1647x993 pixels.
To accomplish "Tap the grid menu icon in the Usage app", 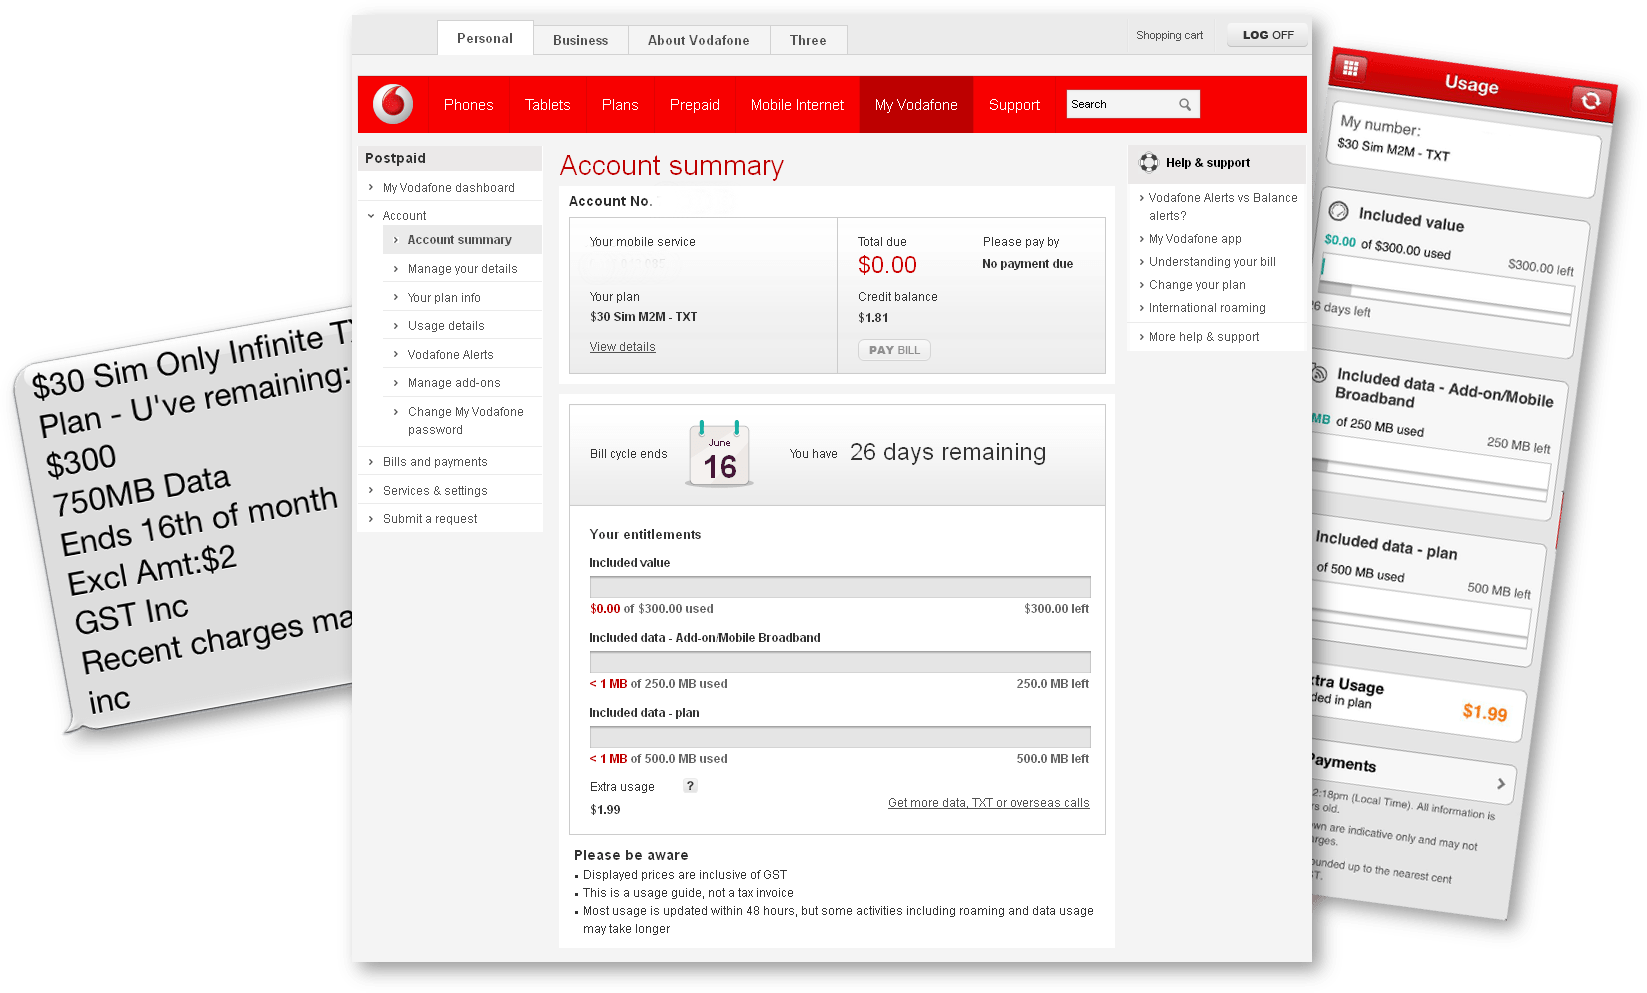I will pyautogui.click(x=1351, y=68).
